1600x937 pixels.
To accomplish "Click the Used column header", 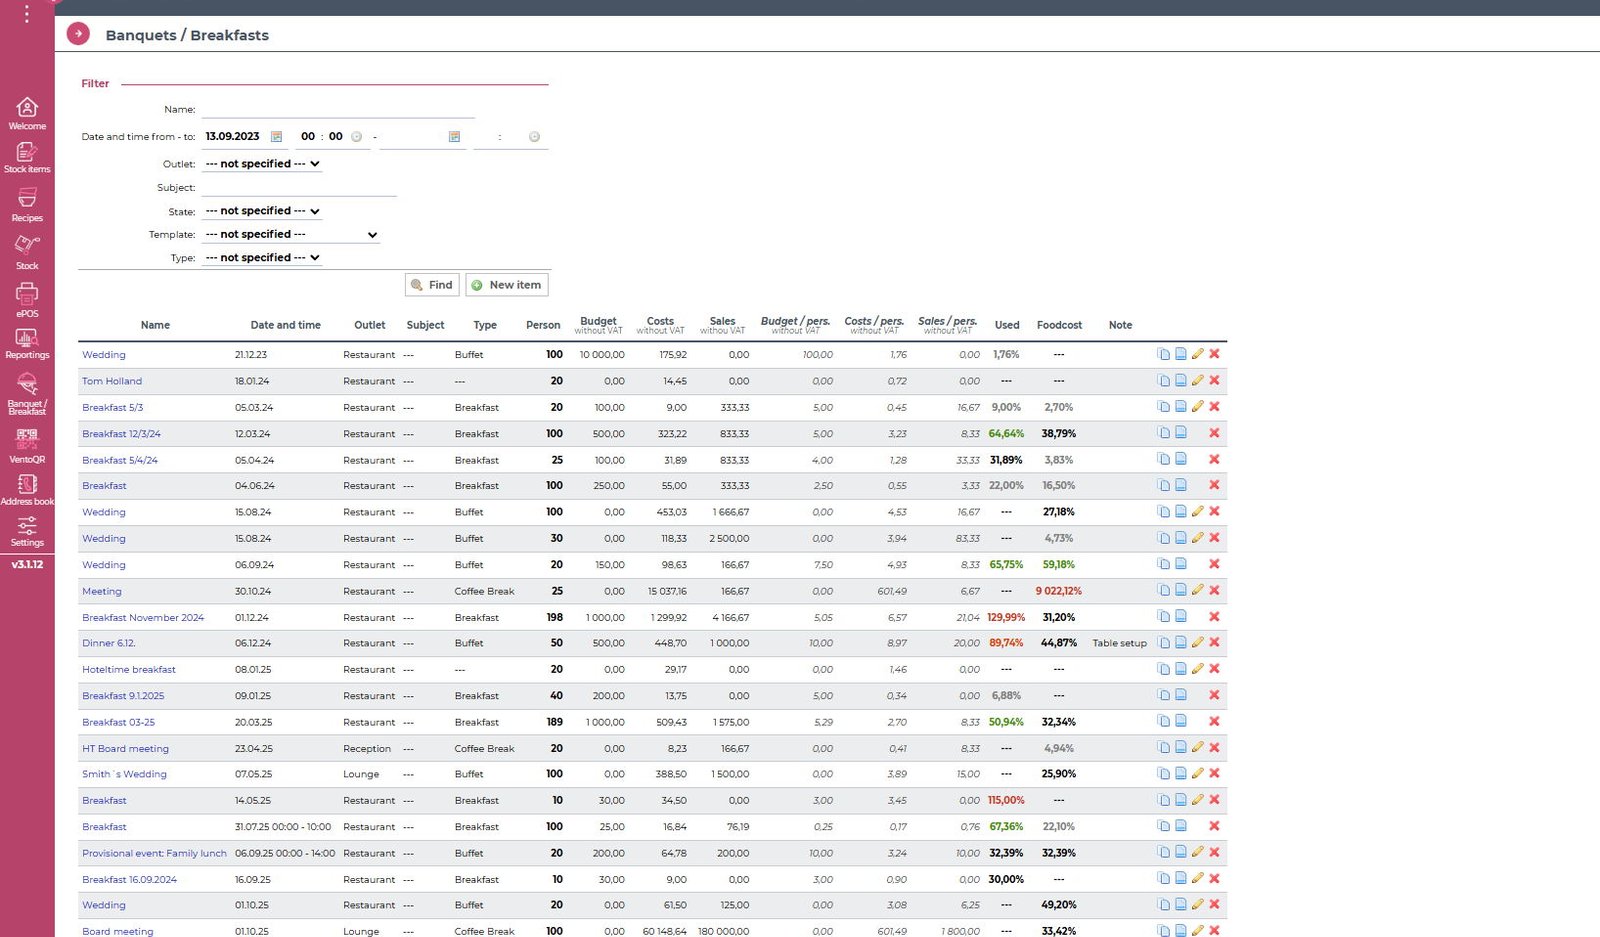I will click(1007, 325).
